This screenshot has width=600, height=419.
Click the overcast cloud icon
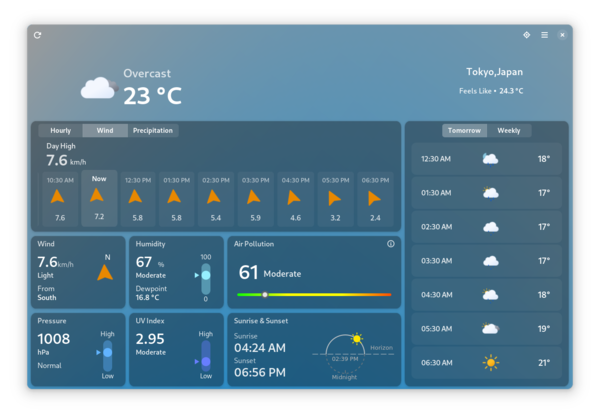(98, 89)
